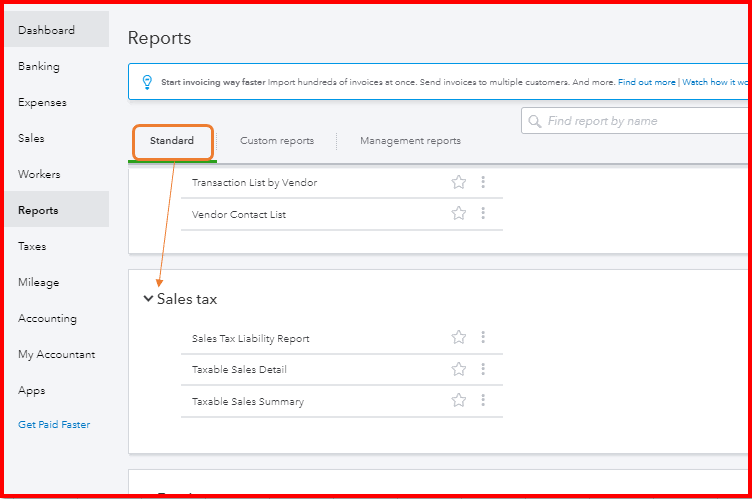Switch to the Custom reports tab
The width and height of the screenshot is (752, 499).
[277, 141]
